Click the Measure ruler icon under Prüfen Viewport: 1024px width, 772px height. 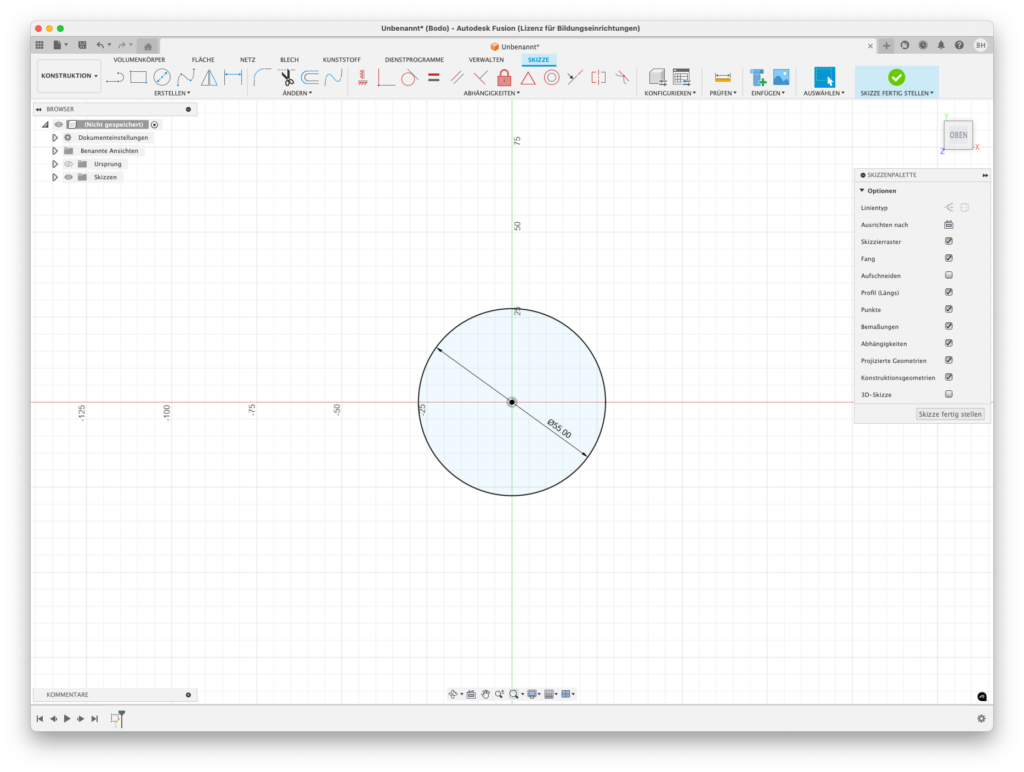pos(722,77)
